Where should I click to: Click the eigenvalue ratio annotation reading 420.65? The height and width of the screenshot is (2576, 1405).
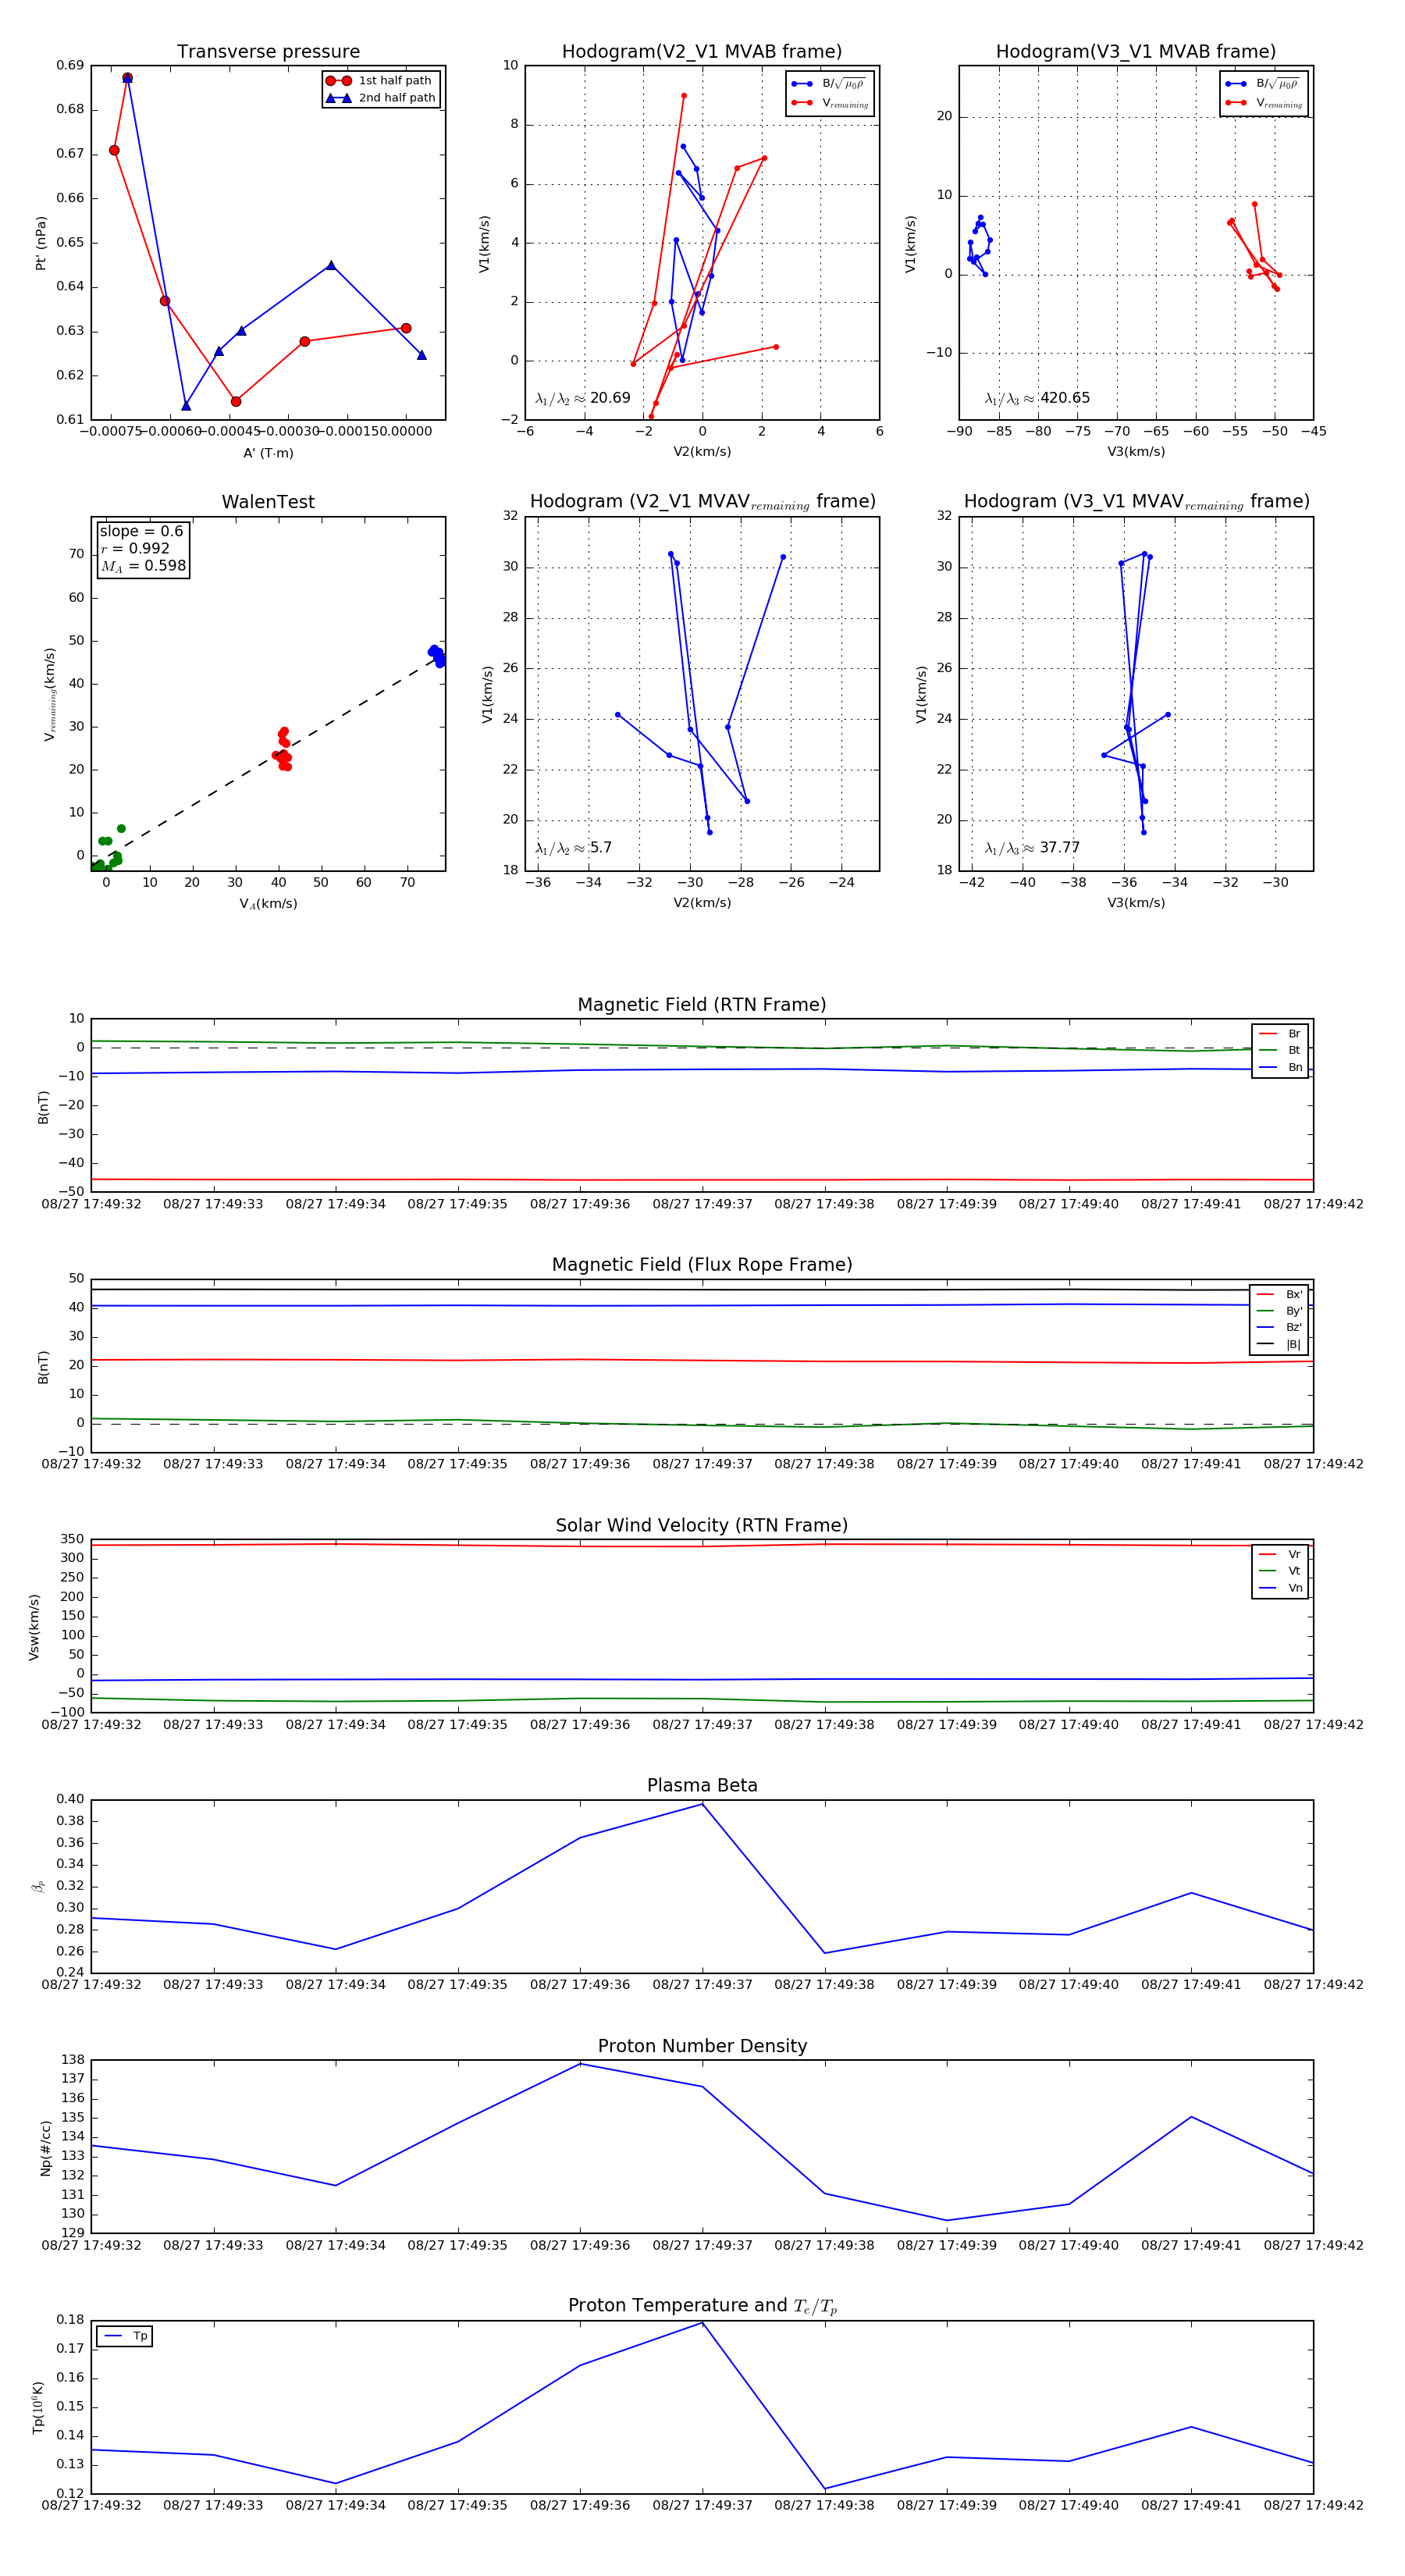tap(1037, 398)
